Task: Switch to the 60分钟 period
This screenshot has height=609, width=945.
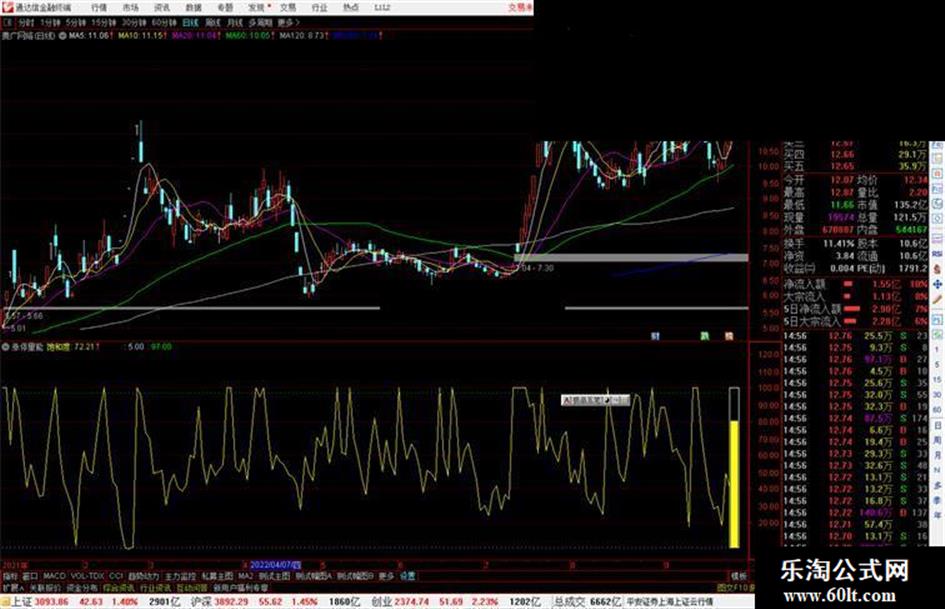Action: (x=163, y=23)
